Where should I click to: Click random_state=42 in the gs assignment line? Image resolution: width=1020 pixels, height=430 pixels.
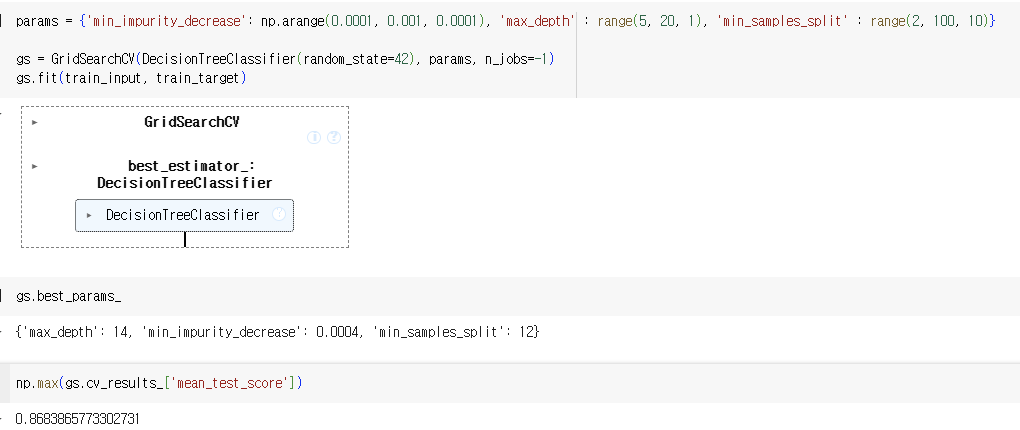[x=356, y=59]
